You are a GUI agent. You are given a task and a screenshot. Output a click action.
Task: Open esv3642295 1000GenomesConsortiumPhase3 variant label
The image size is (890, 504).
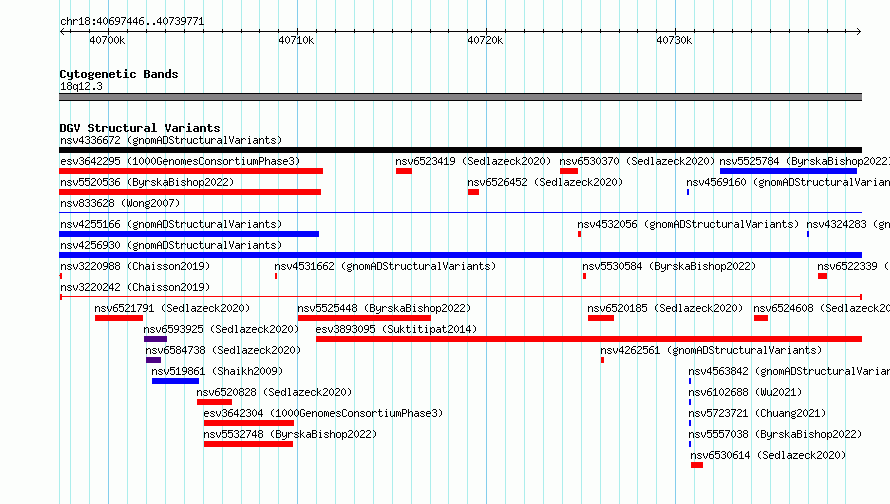(180, 161)
